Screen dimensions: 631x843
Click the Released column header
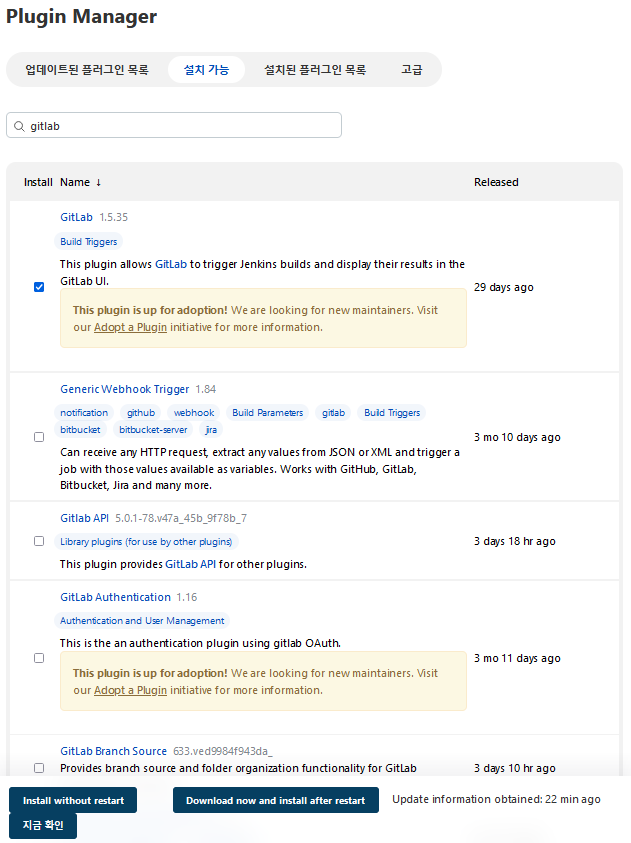[x=496, y=182]
